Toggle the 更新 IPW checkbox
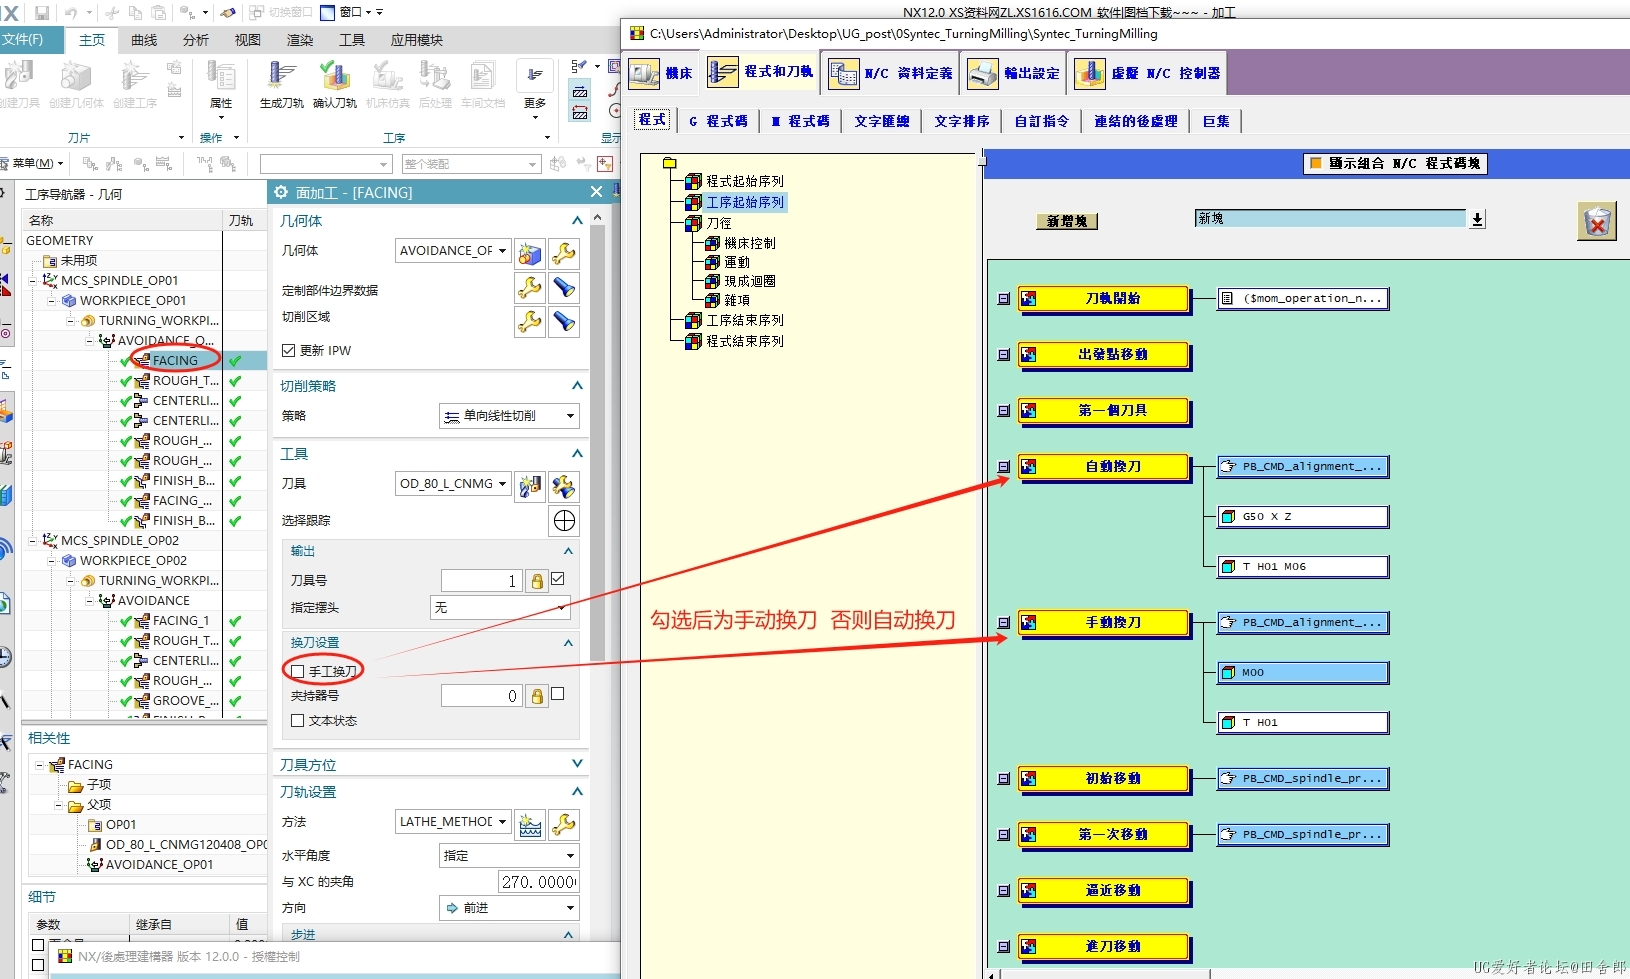 point(289,351)
